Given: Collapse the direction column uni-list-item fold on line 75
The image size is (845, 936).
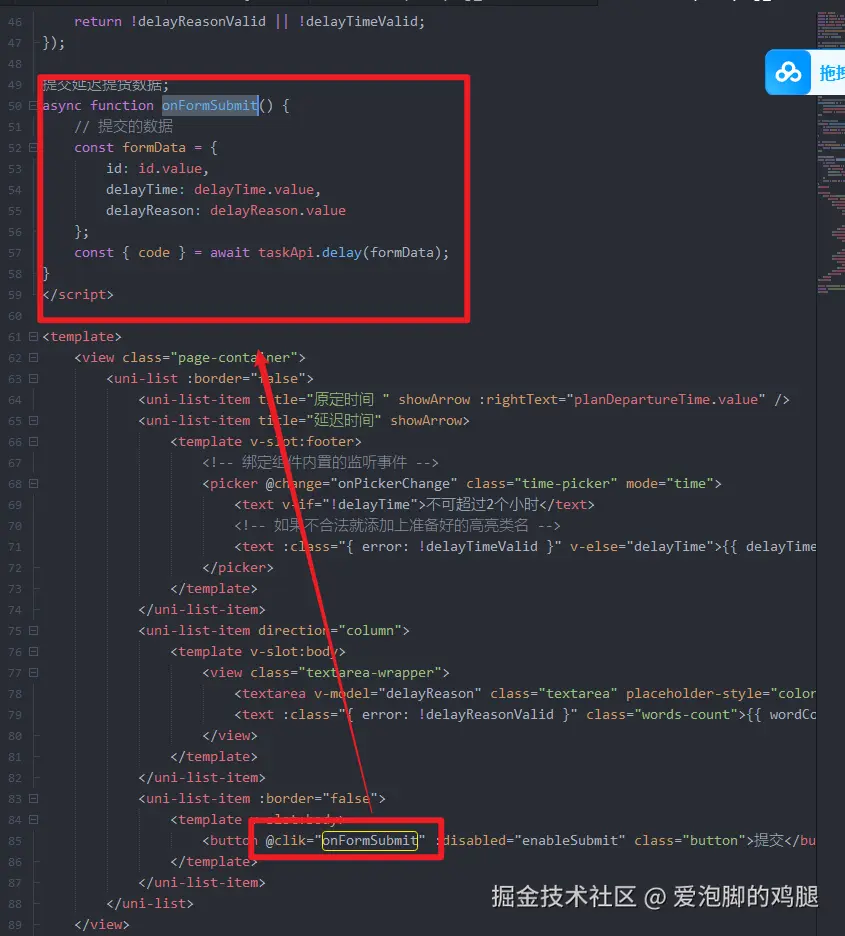Looking at the screenshot, I should point(33,631).
